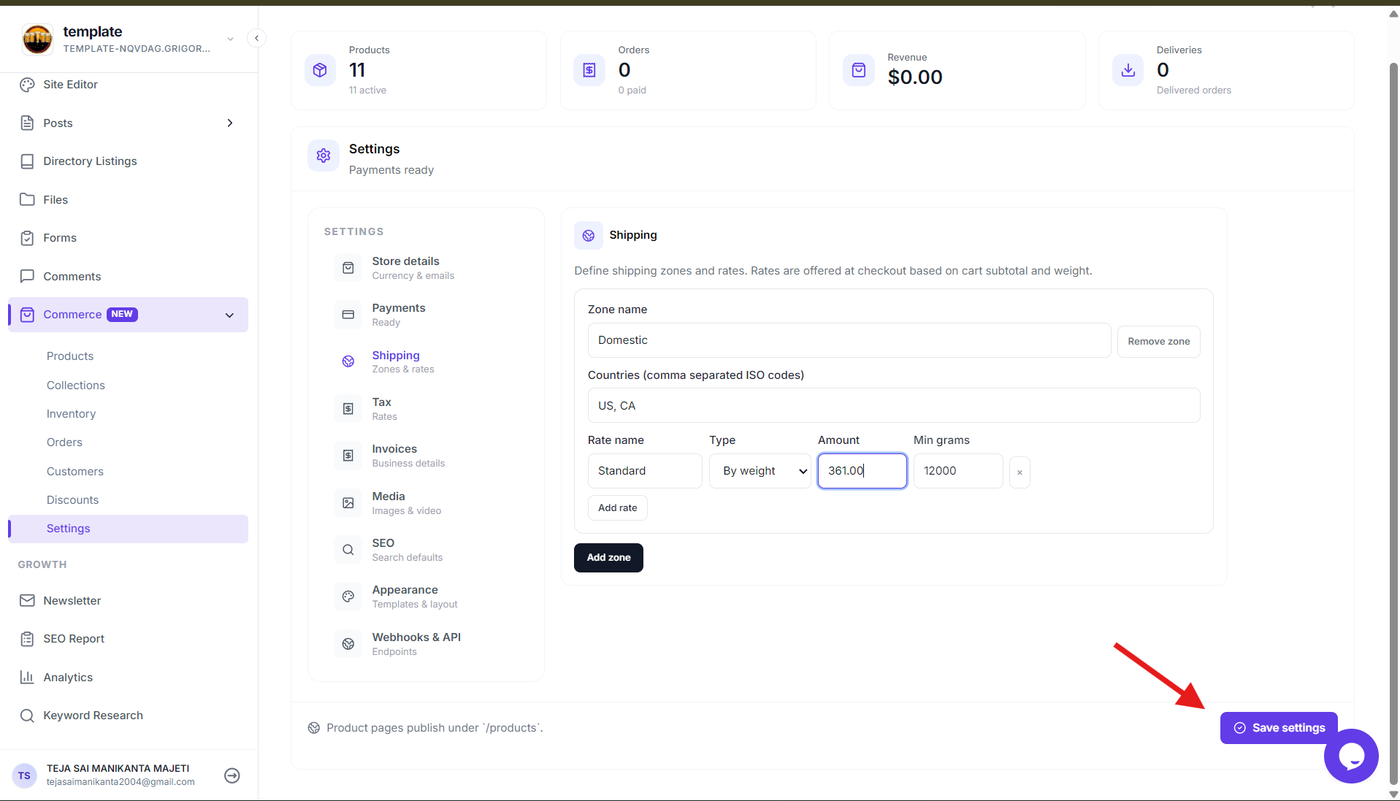Go to Discounts in Commerce submenu
This screenshot has height=801, width=1400.
tap(73, 500)
